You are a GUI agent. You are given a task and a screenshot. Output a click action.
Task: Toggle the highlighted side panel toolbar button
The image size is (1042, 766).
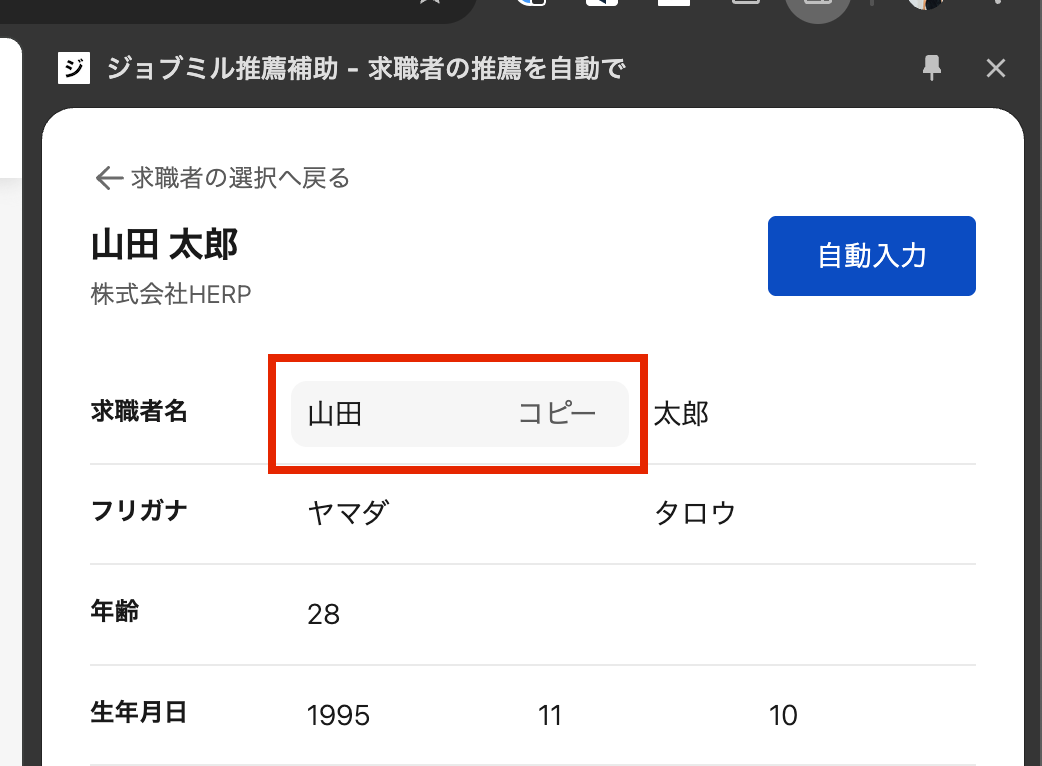(817, 5)
